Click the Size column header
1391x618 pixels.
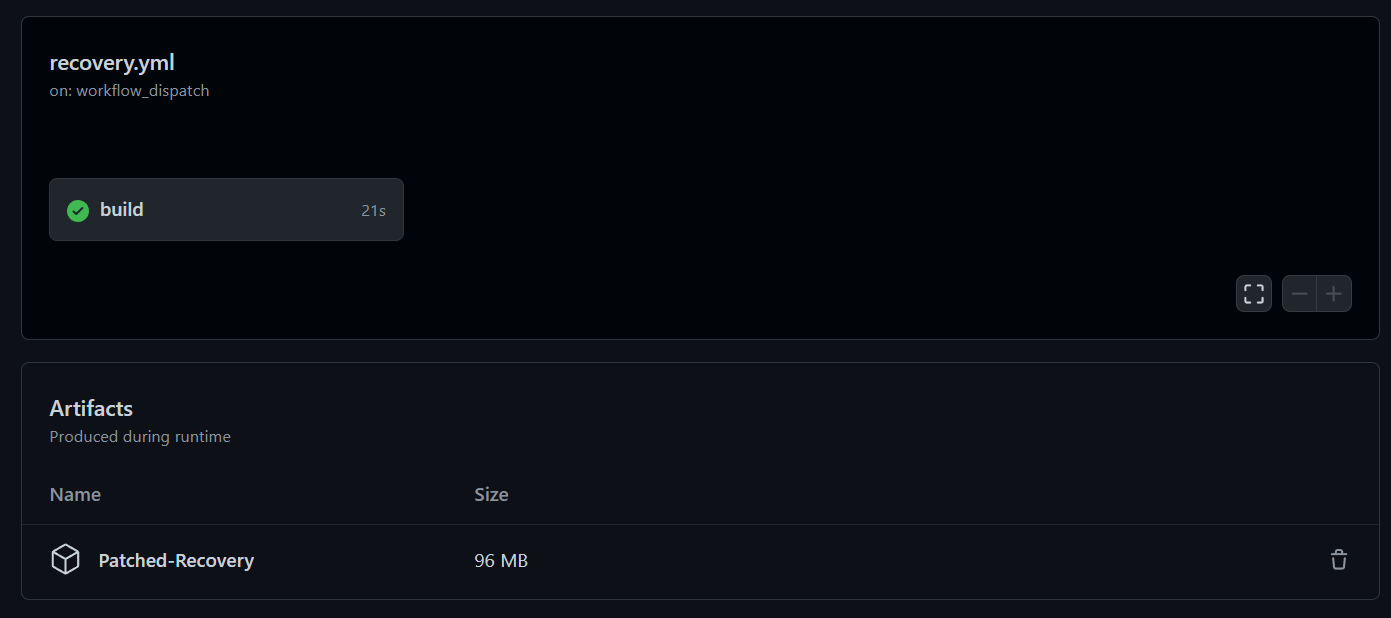point(491,494)
